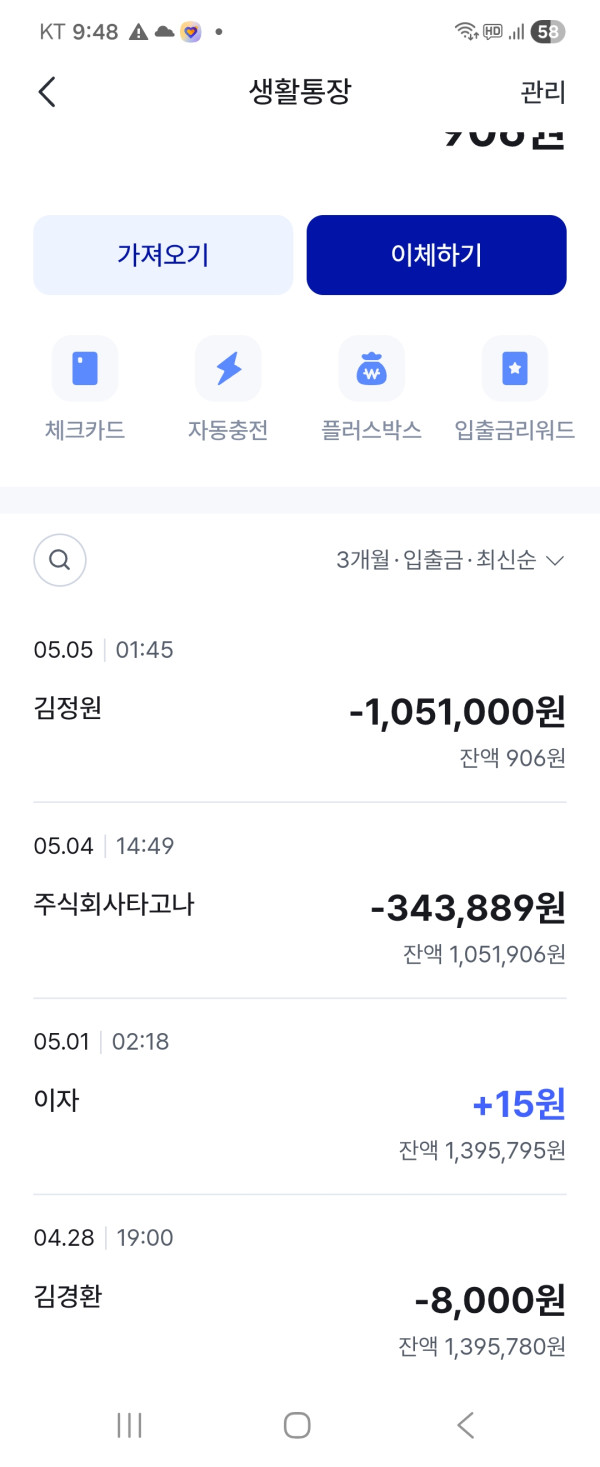Tap Android home navigation icon
Image resolution: width=600 pixels, height=1467 pixels.
297,1425
